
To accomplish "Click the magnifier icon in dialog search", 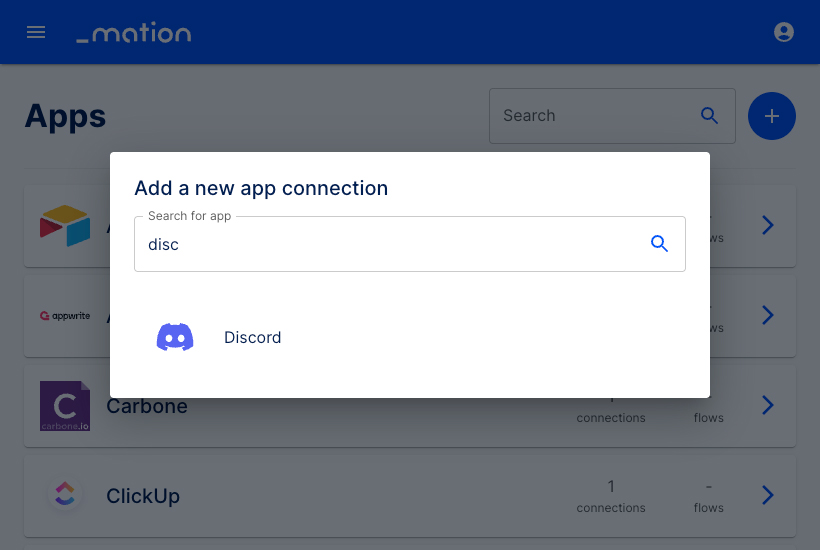I will [659, 244].
